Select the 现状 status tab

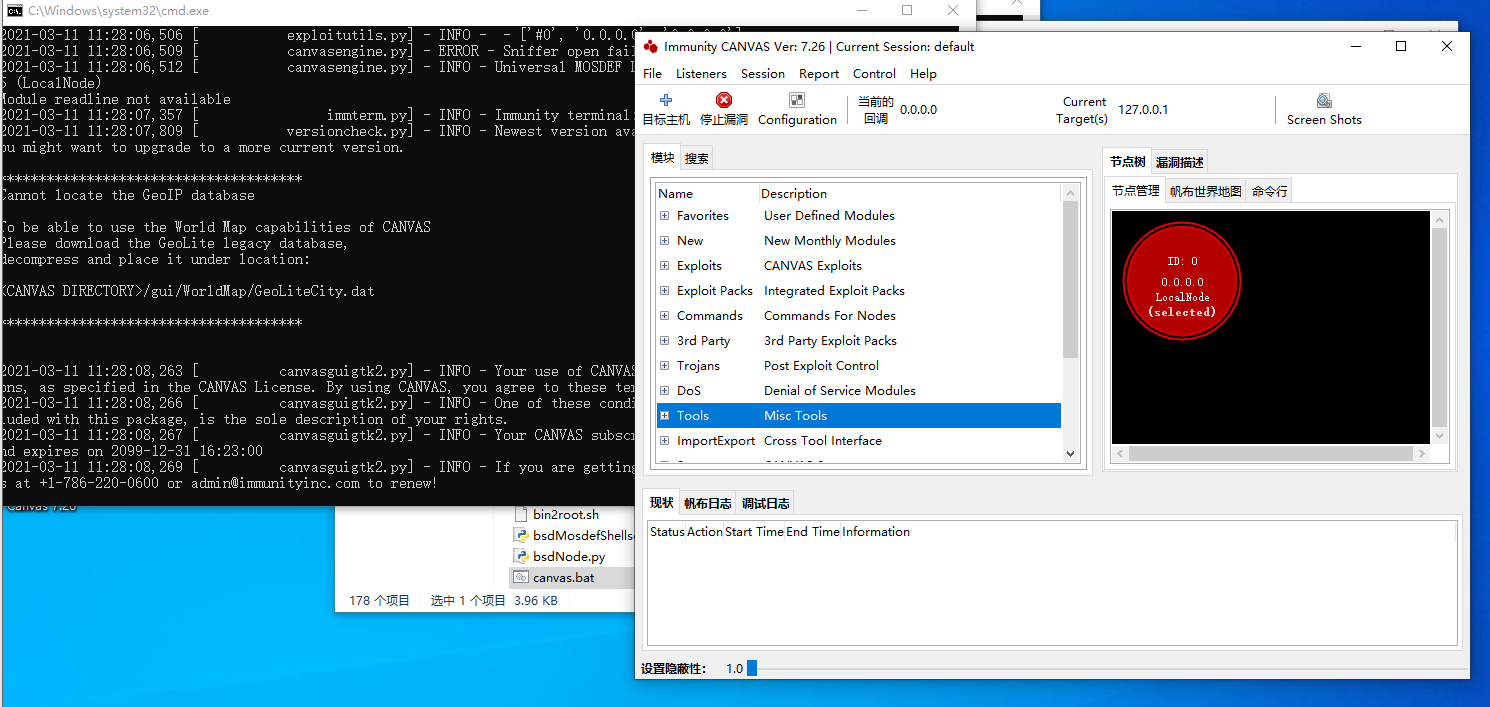click(x=662, y=502)
